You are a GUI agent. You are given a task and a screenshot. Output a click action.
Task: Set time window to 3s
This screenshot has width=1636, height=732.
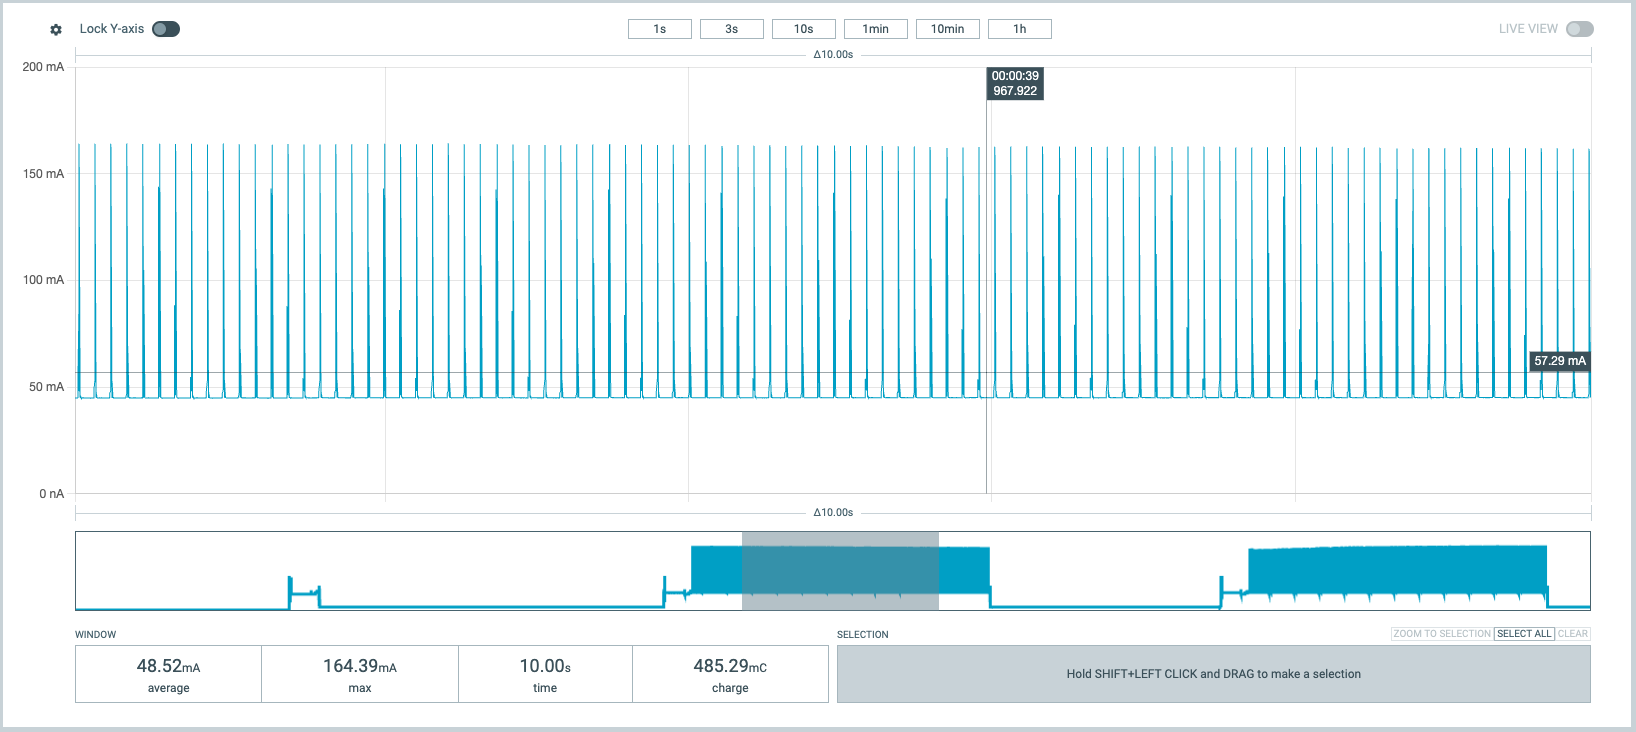731,29
